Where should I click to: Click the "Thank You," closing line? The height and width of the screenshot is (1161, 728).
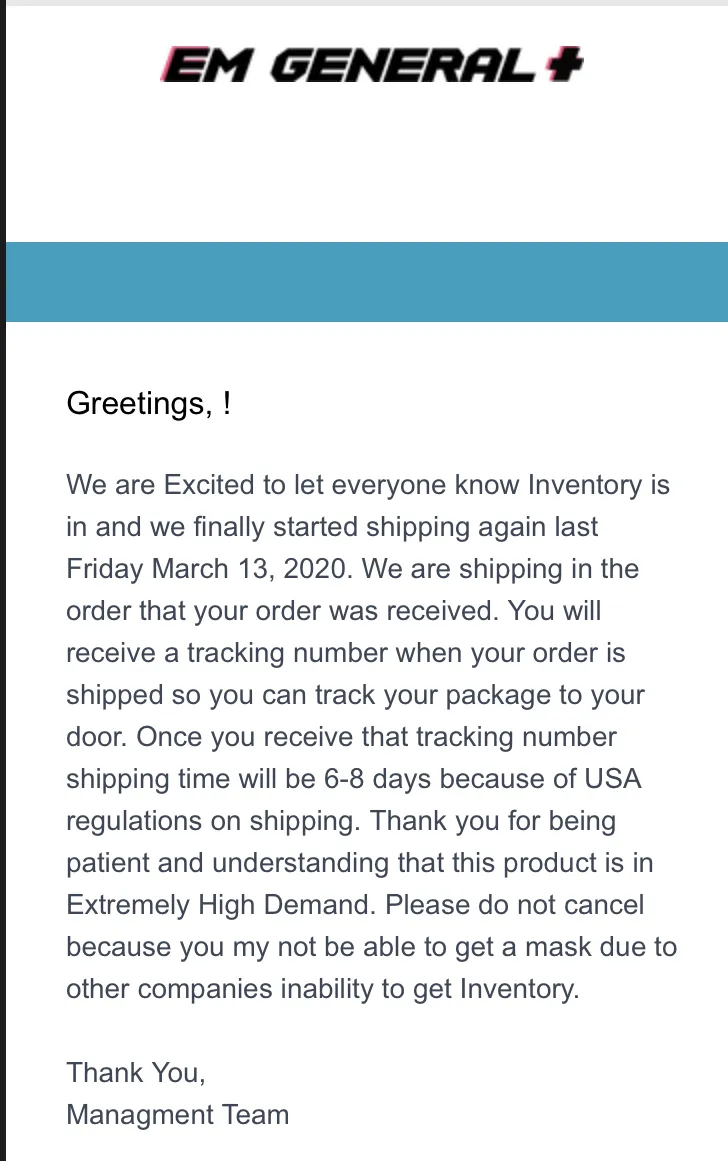[x=136, y=1073]
